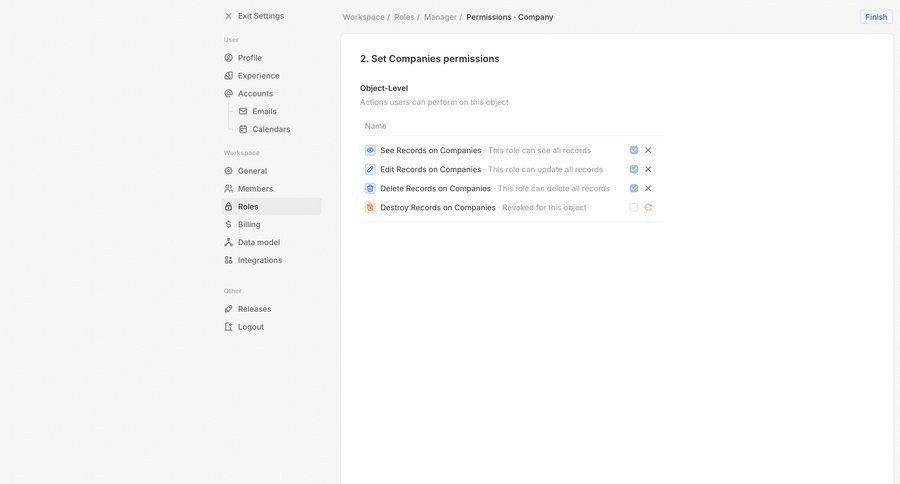900x484 pixels.
Task: Click '2. Set Companies permissions' heading
Action: [429, 59]
